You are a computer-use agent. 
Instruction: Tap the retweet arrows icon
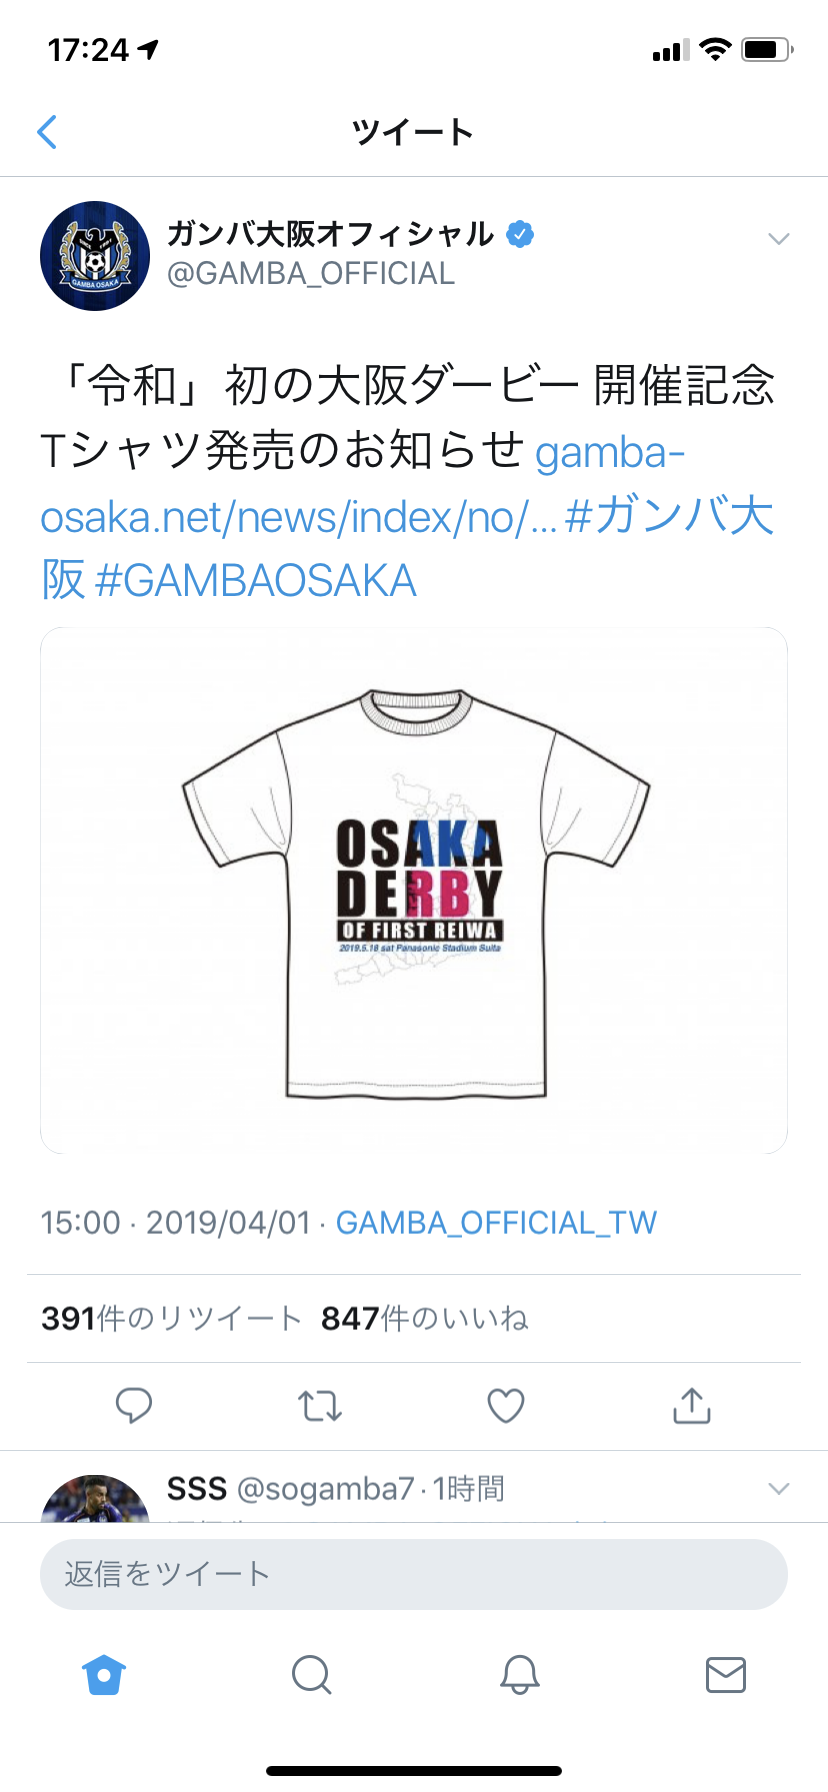point(320,1406)
